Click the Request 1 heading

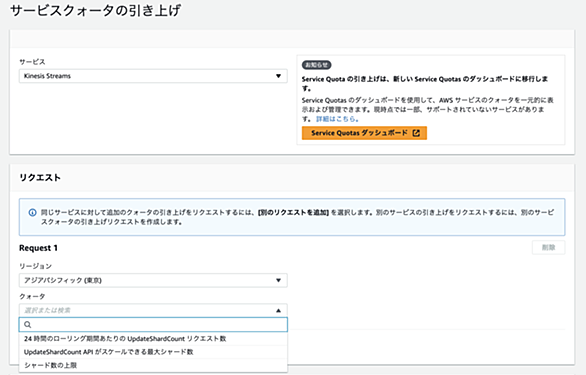click(38, 248)
